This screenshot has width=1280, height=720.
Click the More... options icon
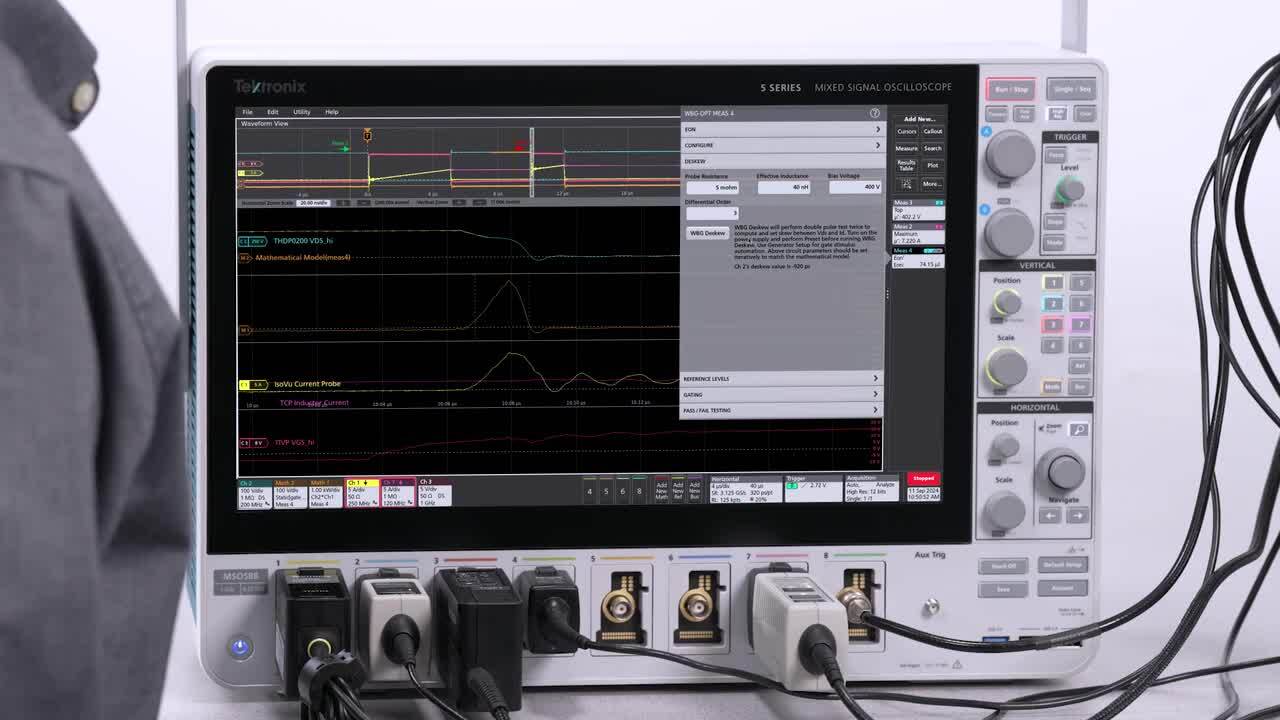tap(932, 183)
